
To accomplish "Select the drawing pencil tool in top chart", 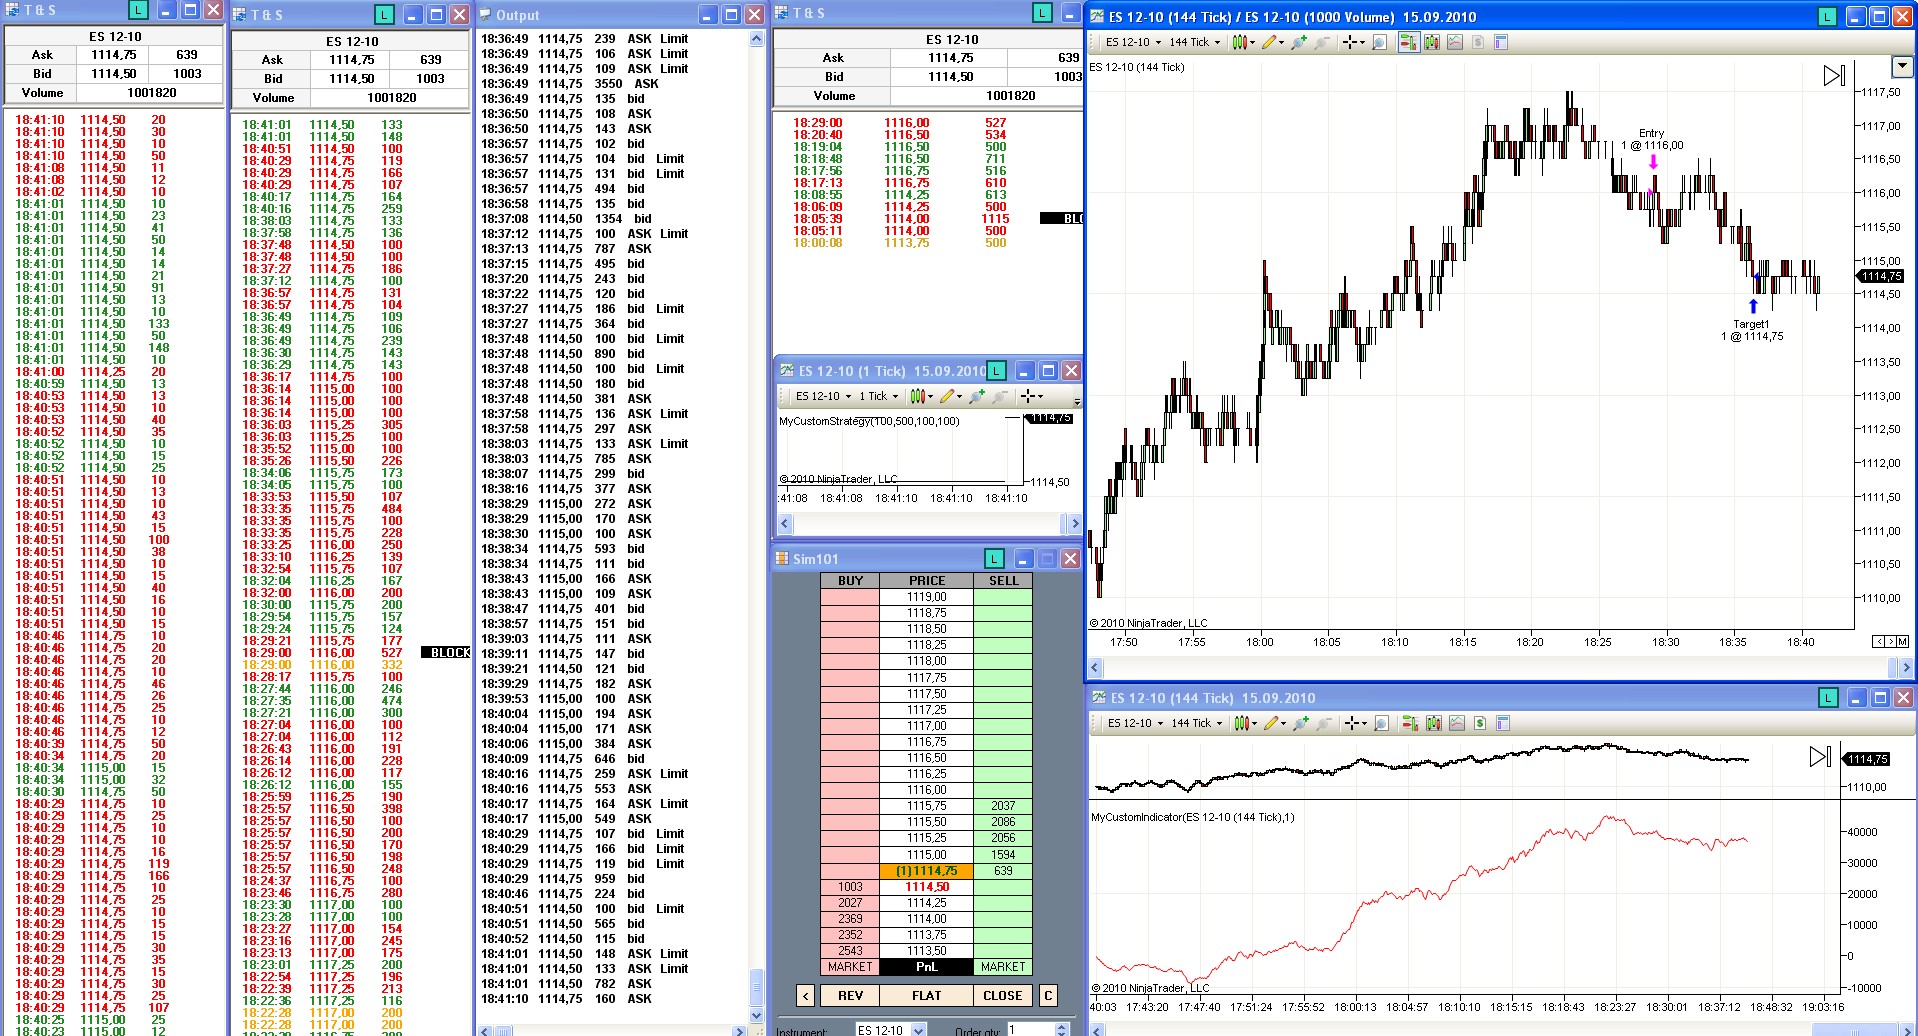I will tap(1270, 42).
